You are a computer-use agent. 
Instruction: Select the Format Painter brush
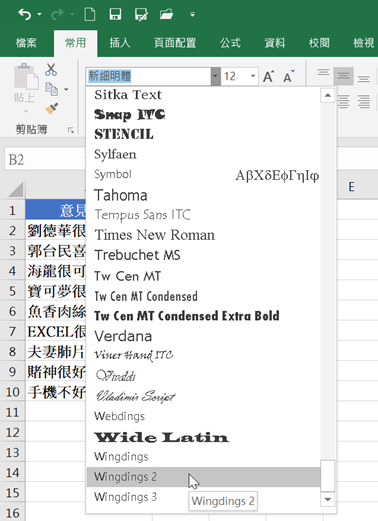51,108
